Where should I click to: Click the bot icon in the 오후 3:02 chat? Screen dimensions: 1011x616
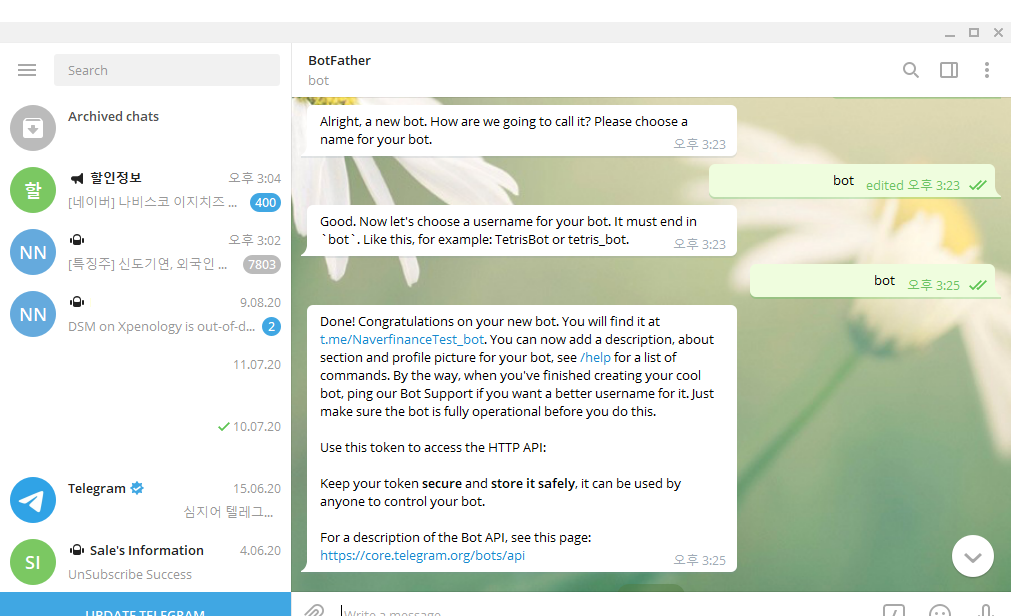pyautogui.click(x=77, y=240)
